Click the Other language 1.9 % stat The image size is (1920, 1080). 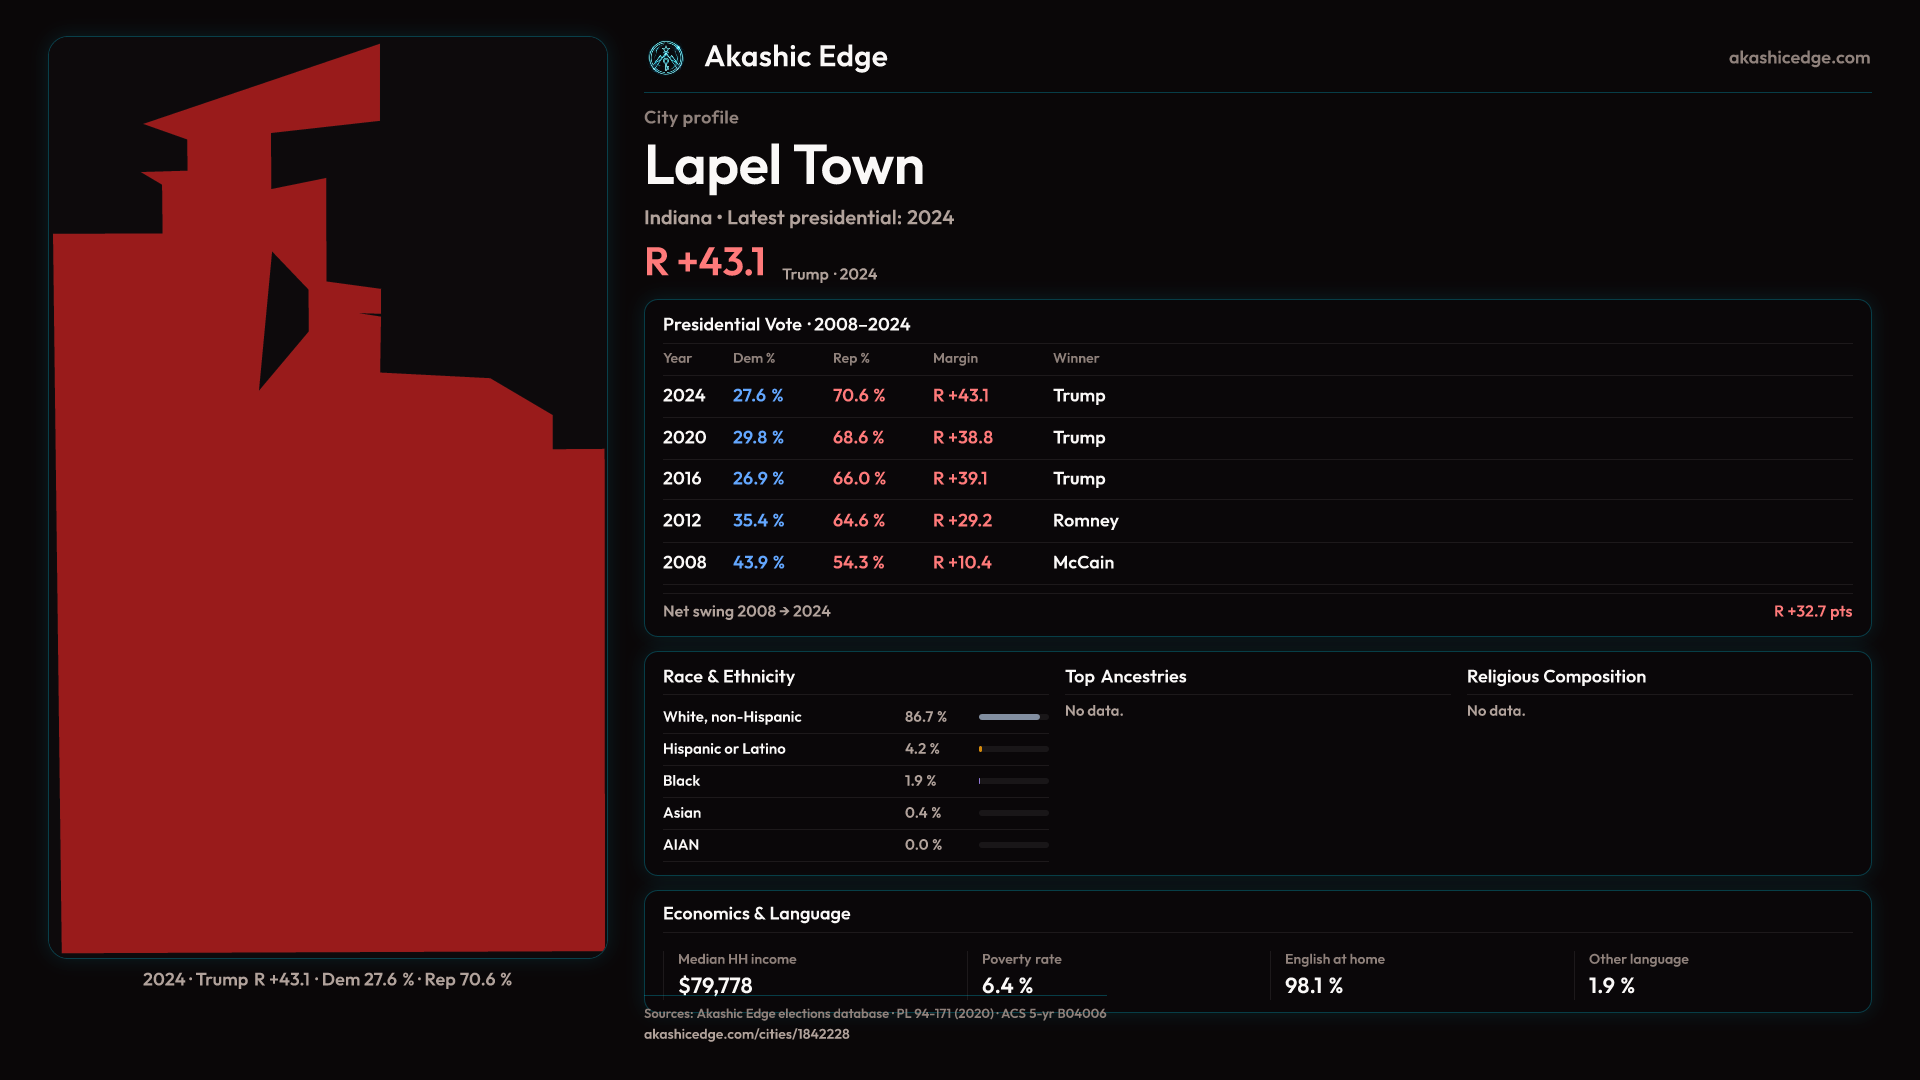(1611, 985)
